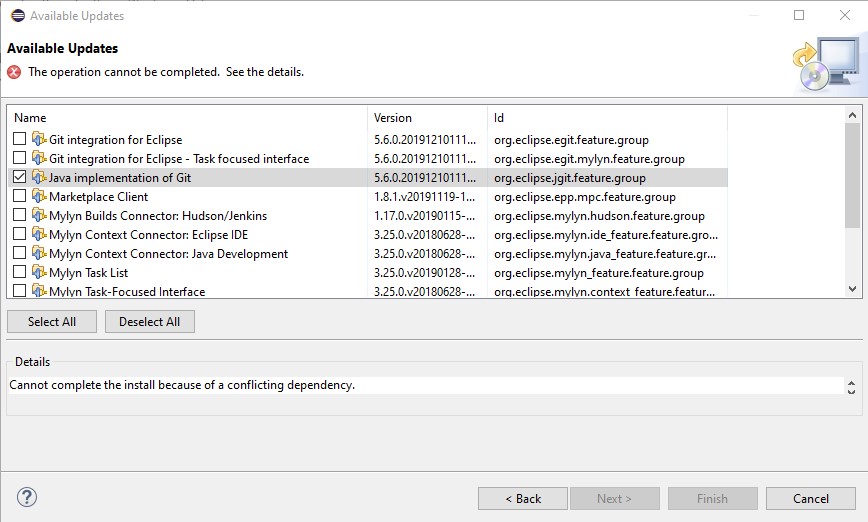The width and height of the screenshot is (868, 522).
Task: Click version 1.8.1.v20191119-1...
Action: 425,197
